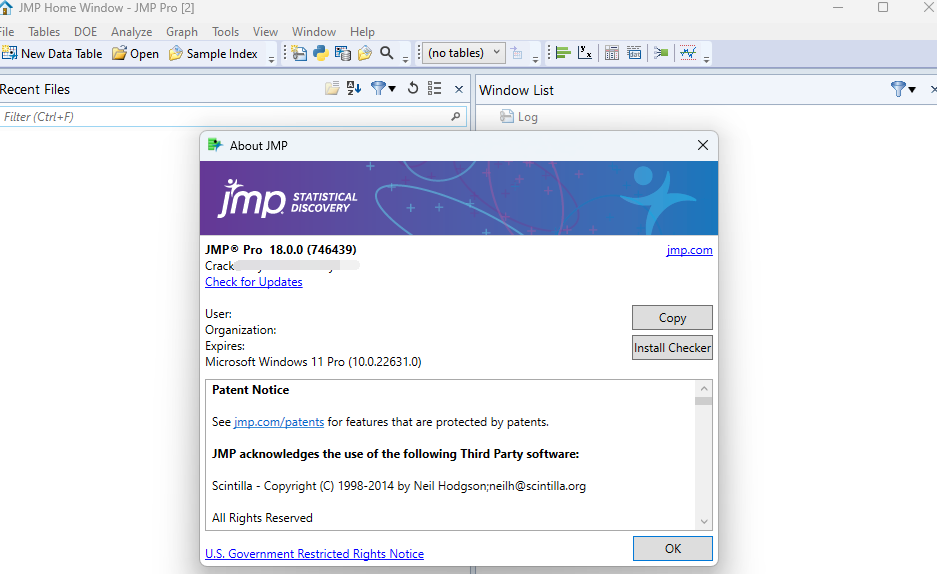Expand the overflow arrow after Sample Index
Screen dimensions: 937x574
(x=271, y=59)
